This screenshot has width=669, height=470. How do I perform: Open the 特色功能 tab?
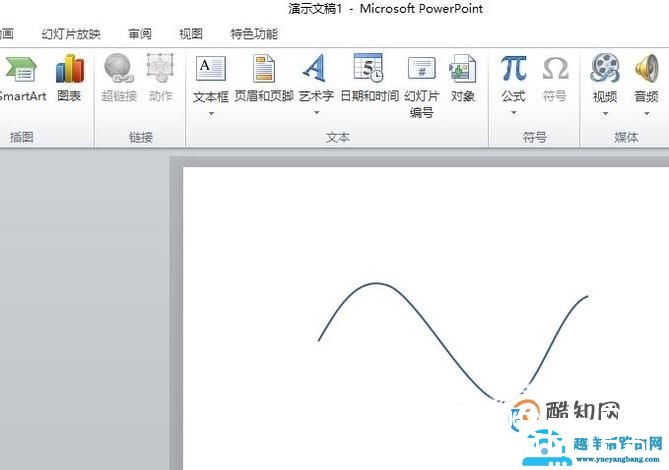[x=254, y=34]
